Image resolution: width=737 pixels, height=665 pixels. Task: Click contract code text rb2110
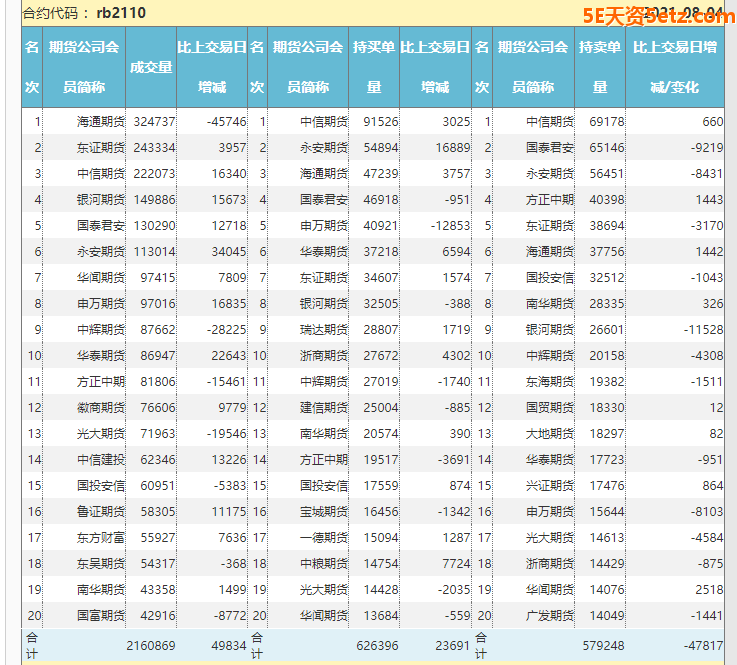click(x=121, y=13)
